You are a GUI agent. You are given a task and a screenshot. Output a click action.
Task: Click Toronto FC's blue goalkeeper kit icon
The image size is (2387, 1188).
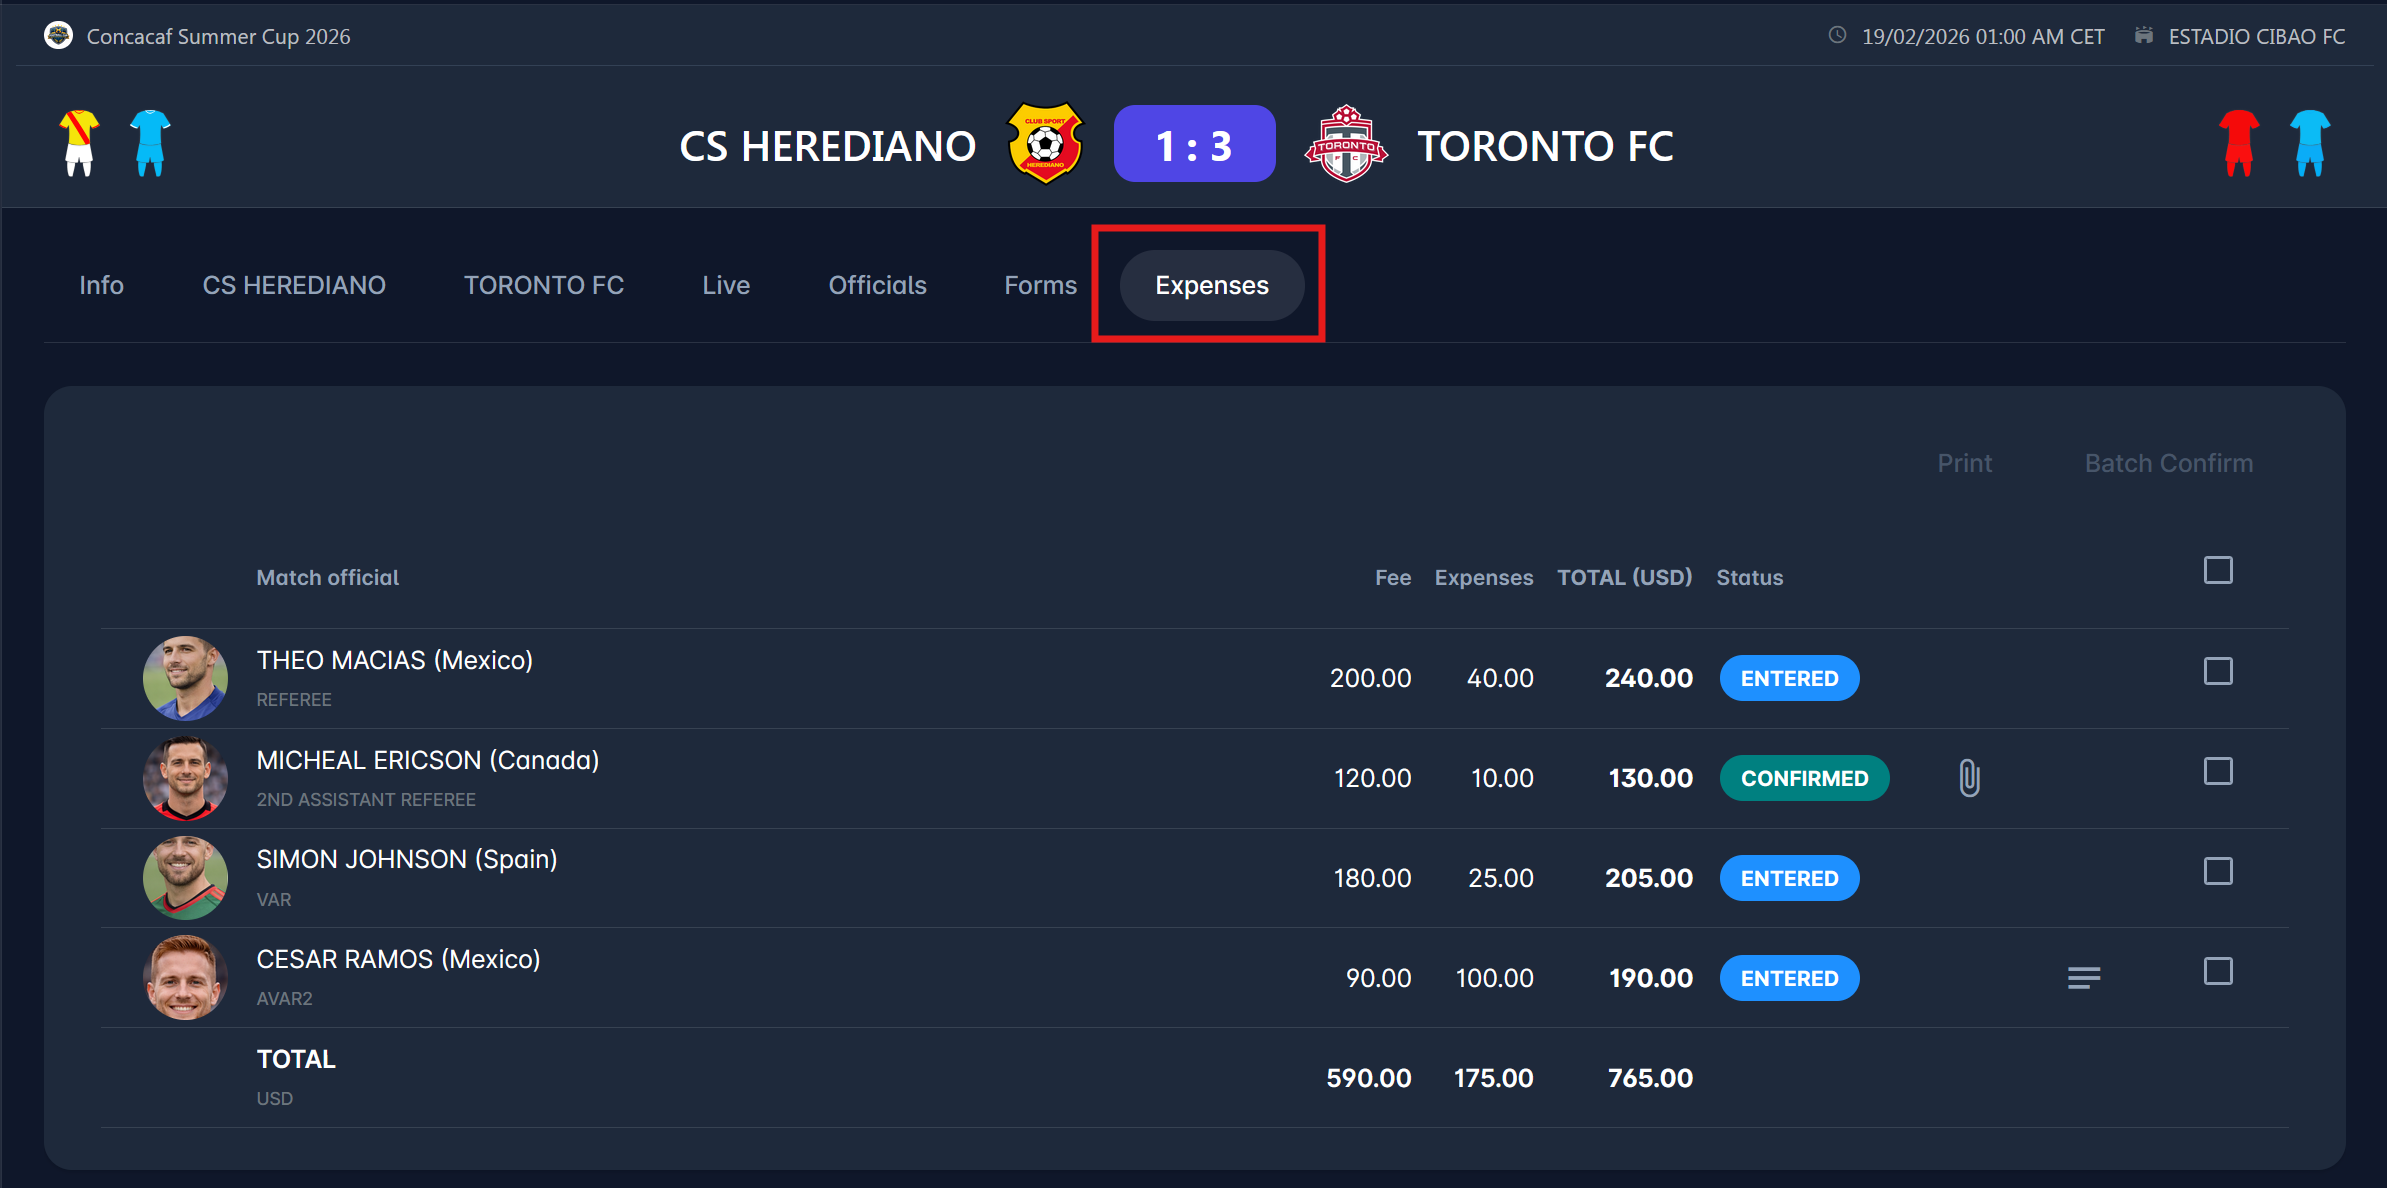click(2310, 143)
